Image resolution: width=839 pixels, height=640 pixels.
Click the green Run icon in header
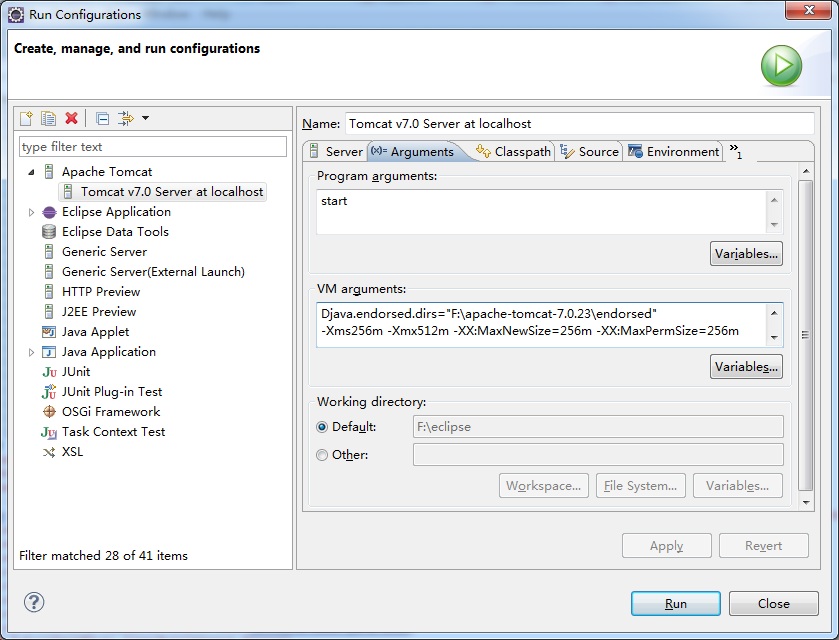(x=781, y=66)
